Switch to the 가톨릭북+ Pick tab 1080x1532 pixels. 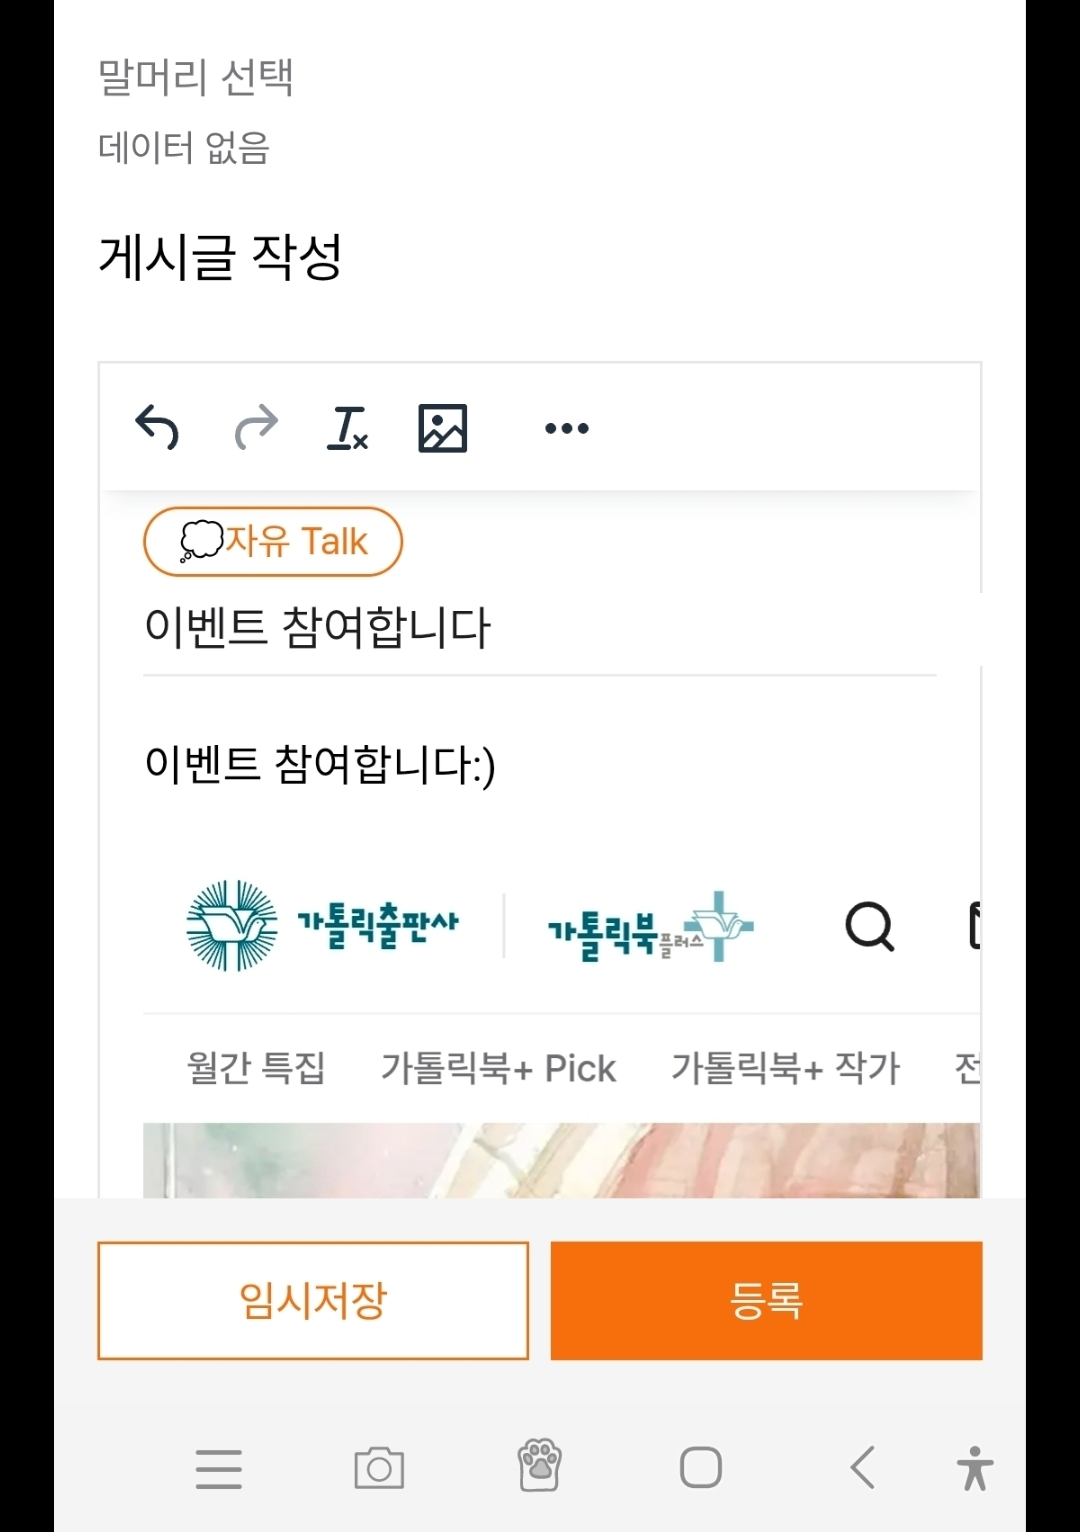[498, 1068]
